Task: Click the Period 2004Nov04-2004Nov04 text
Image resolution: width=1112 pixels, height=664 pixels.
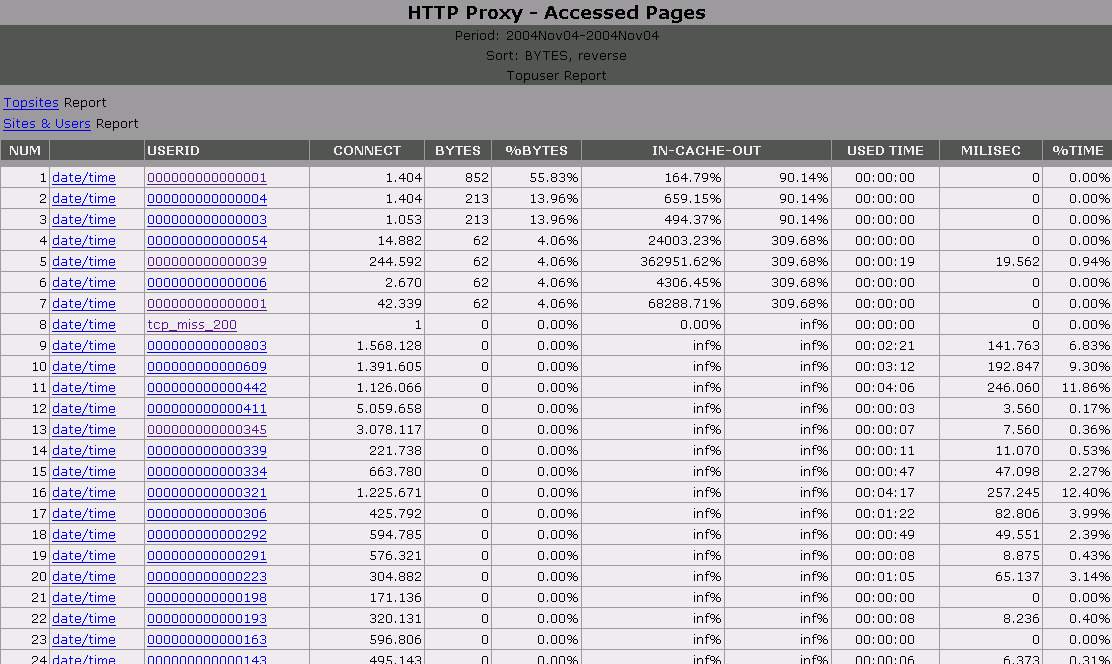Action: pos(557,35)
